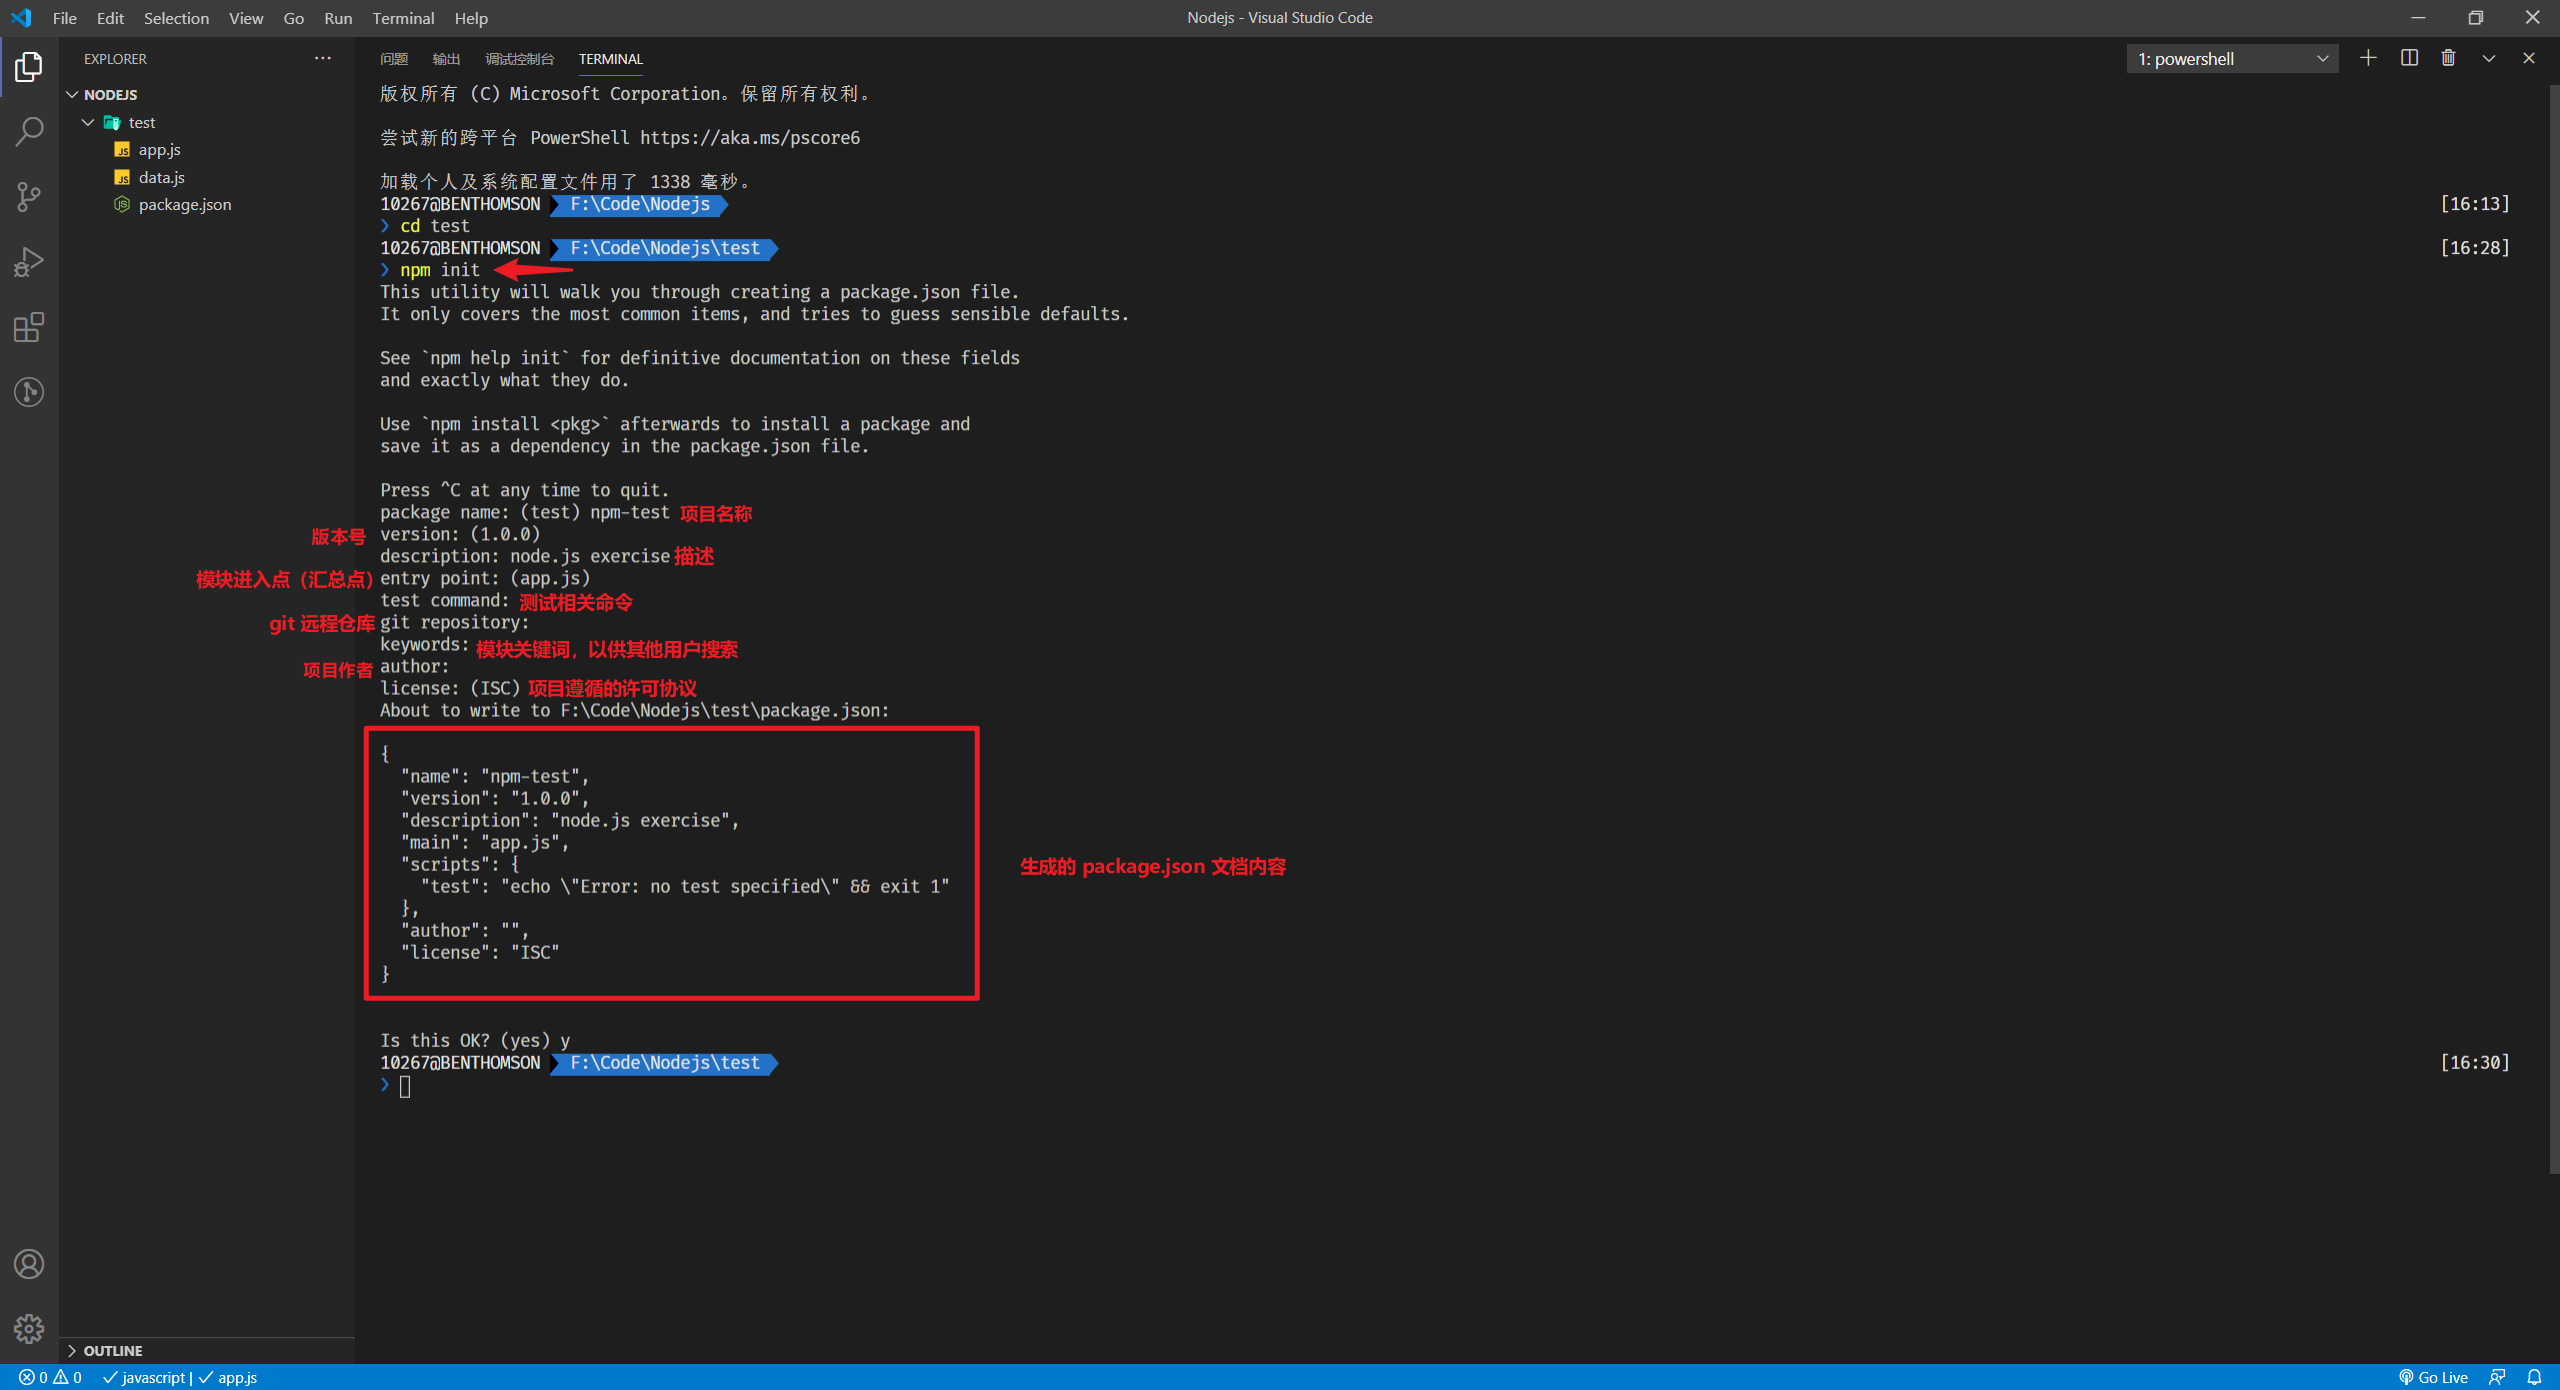Close the terminal panel
2560x1390 pixels.
[x=2529, y=58]
